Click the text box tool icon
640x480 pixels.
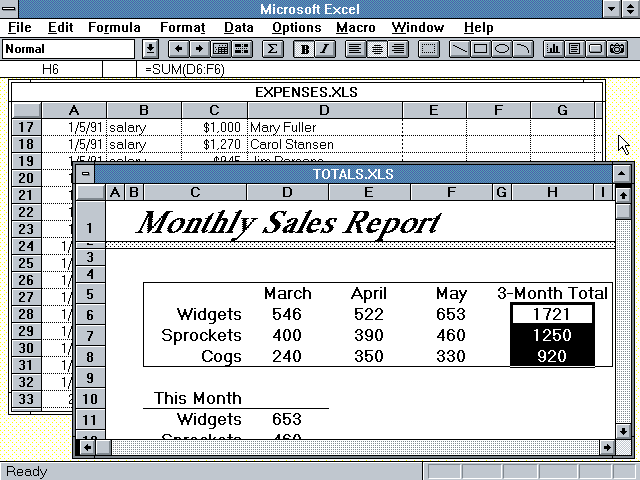tap(575, 48)
